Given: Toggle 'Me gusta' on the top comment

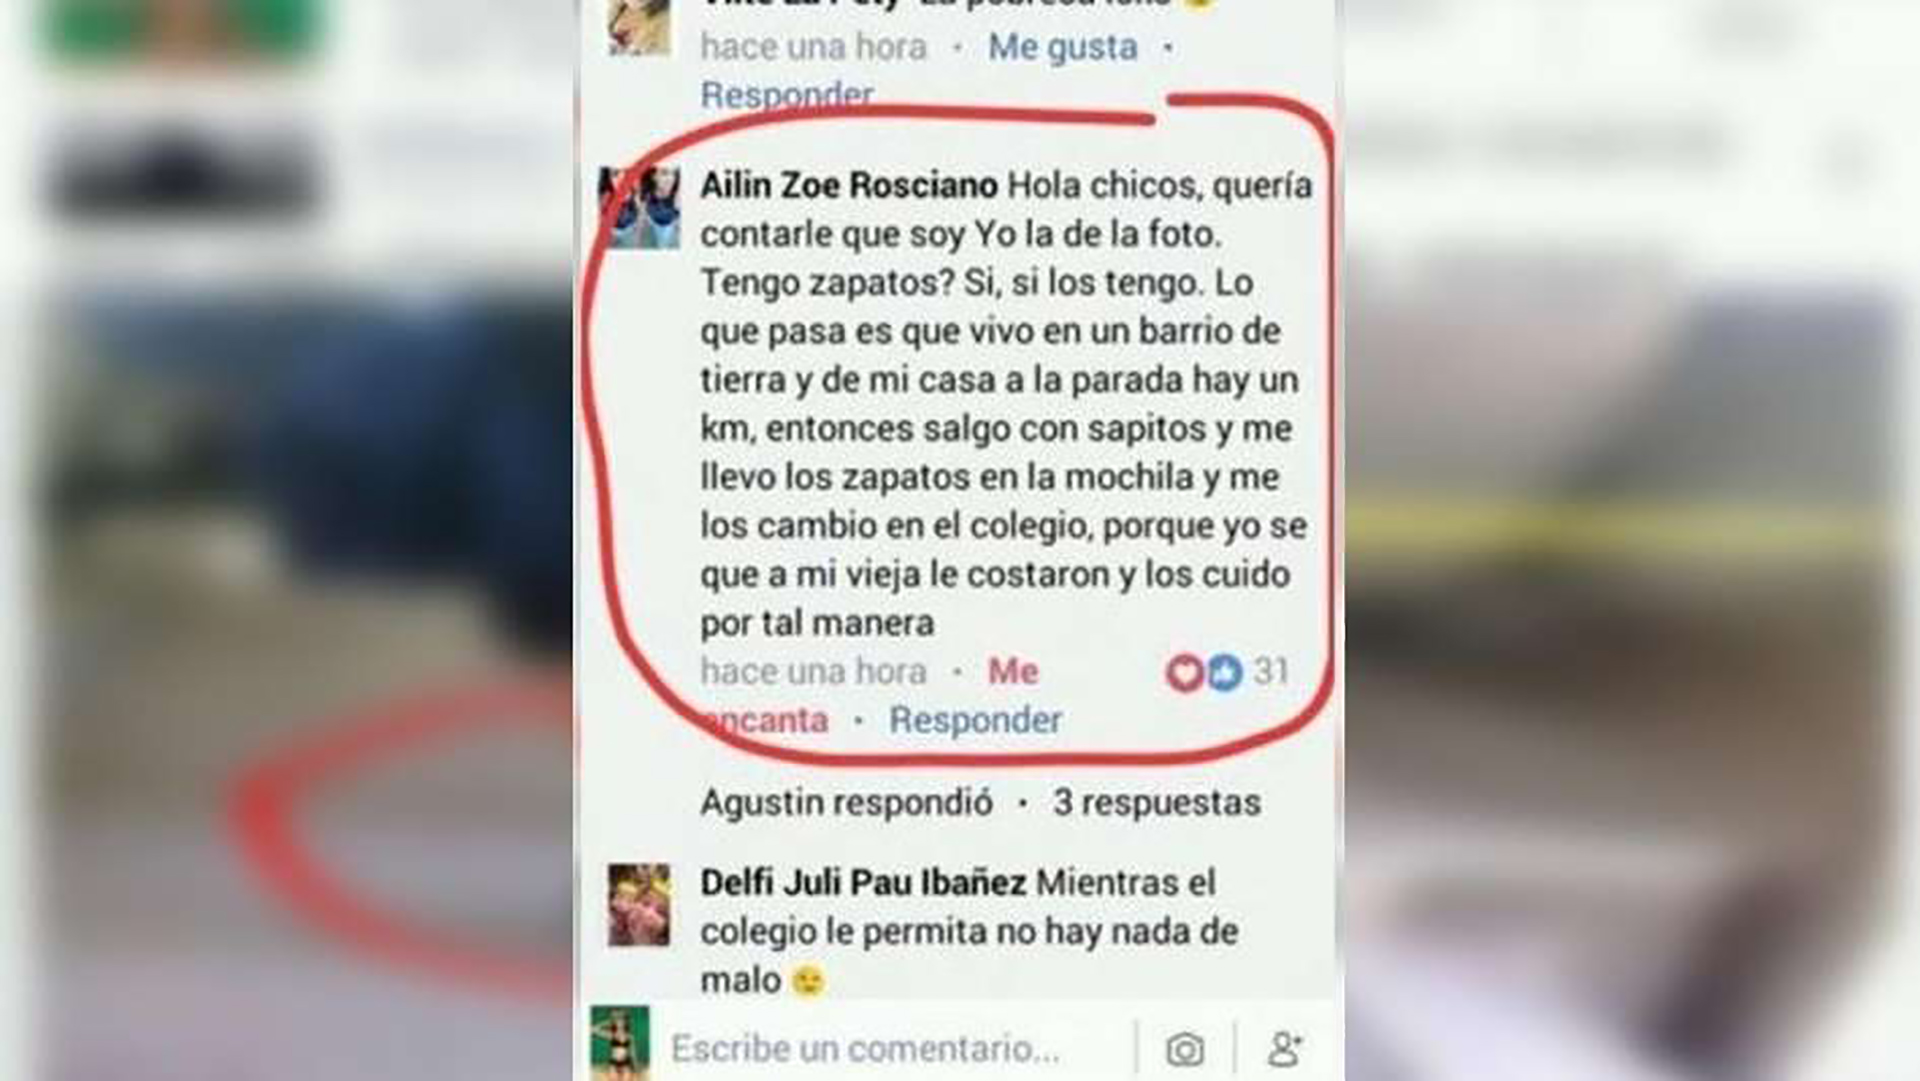Looking at the screenshot, I should click(x=1063, y=47).
